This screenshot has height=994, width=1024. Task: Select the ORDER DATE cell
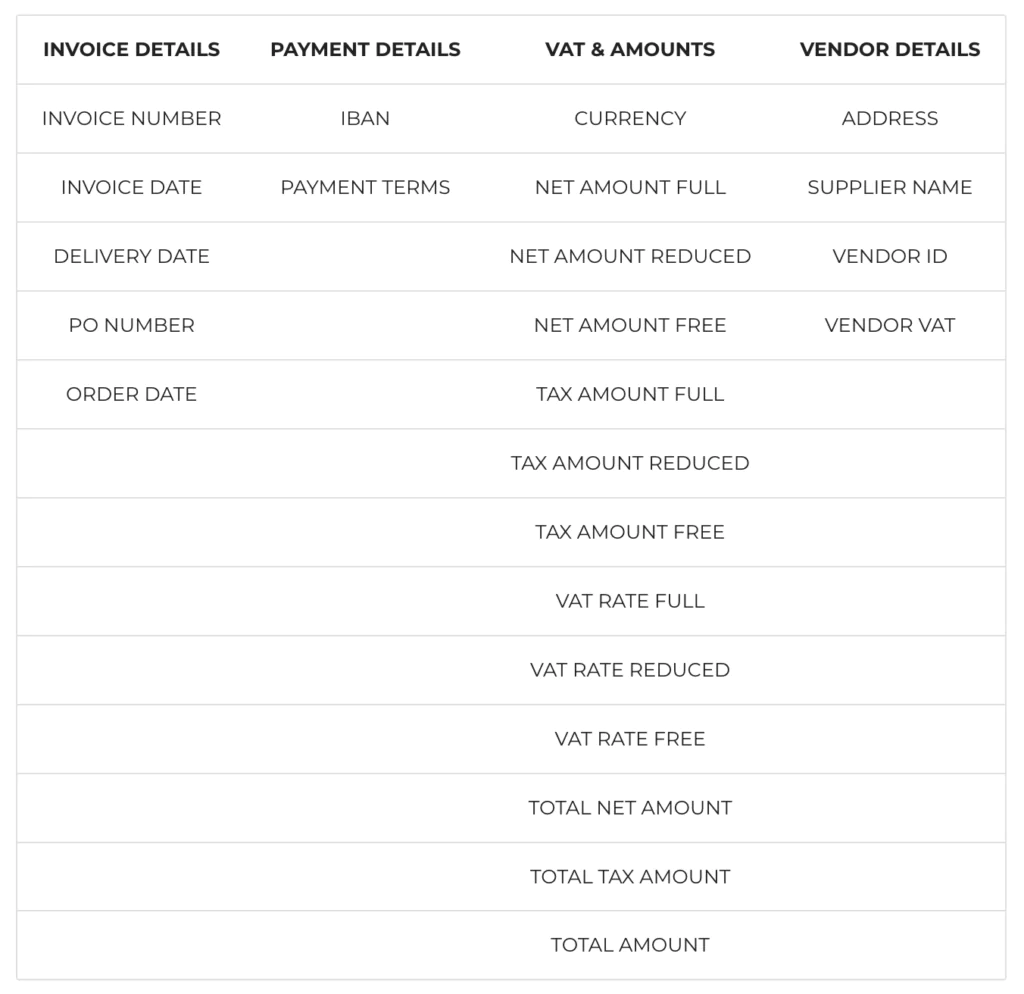coord(131,394)
